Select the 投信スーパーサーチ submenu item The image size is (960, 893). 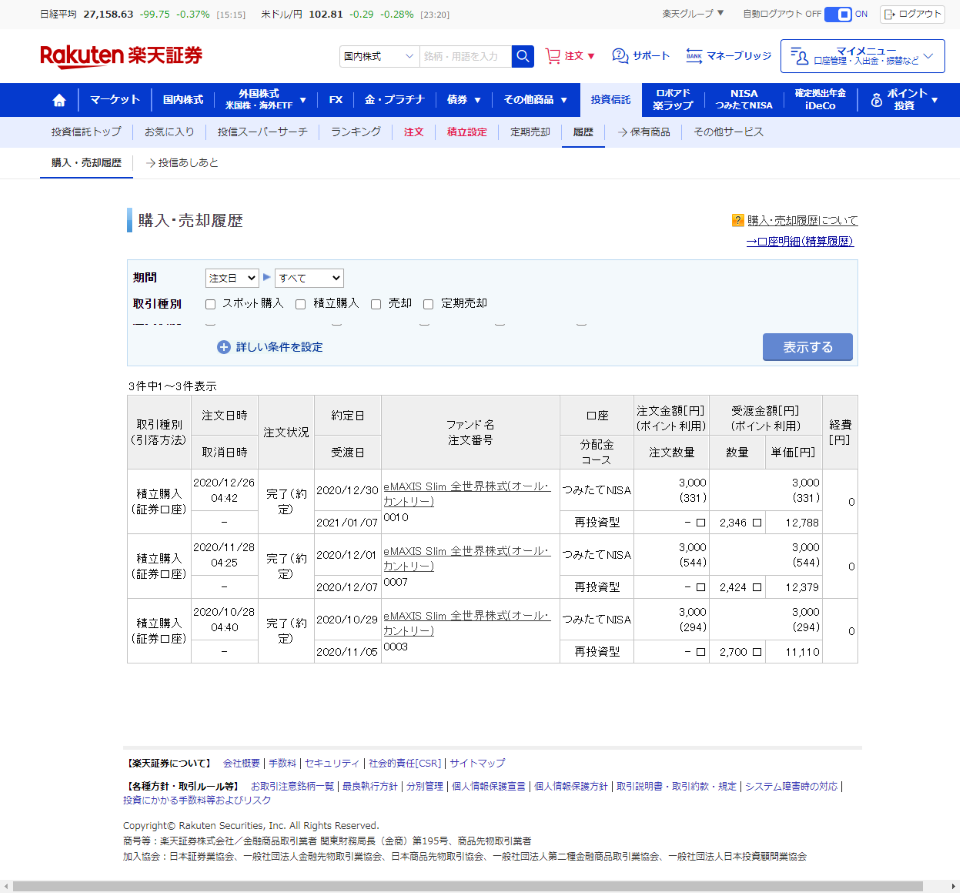pyautogui.click(x=263, y=132)
